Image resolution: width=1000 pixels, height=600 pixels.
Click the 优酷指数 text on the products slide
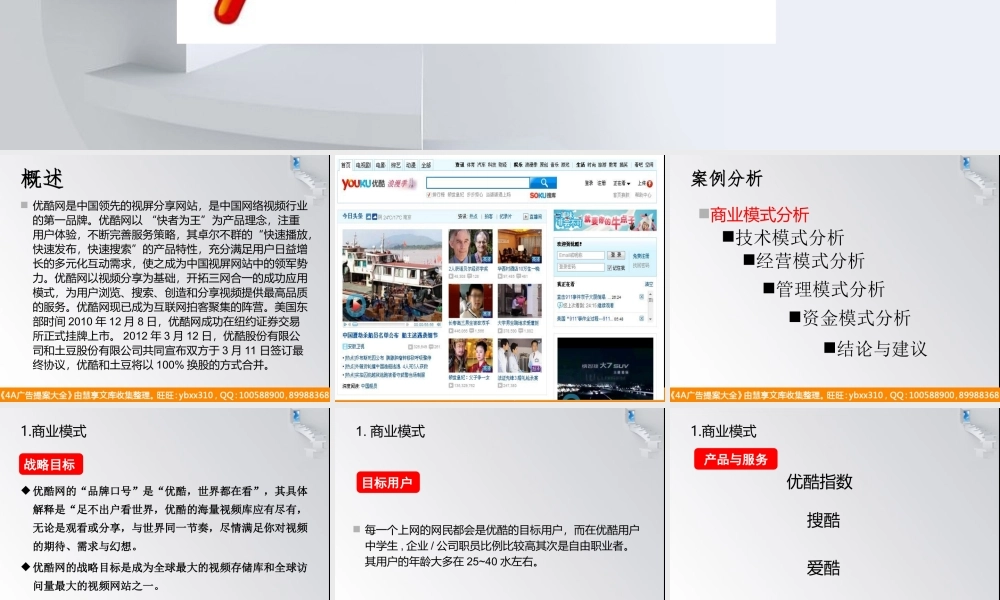[820, 481]
